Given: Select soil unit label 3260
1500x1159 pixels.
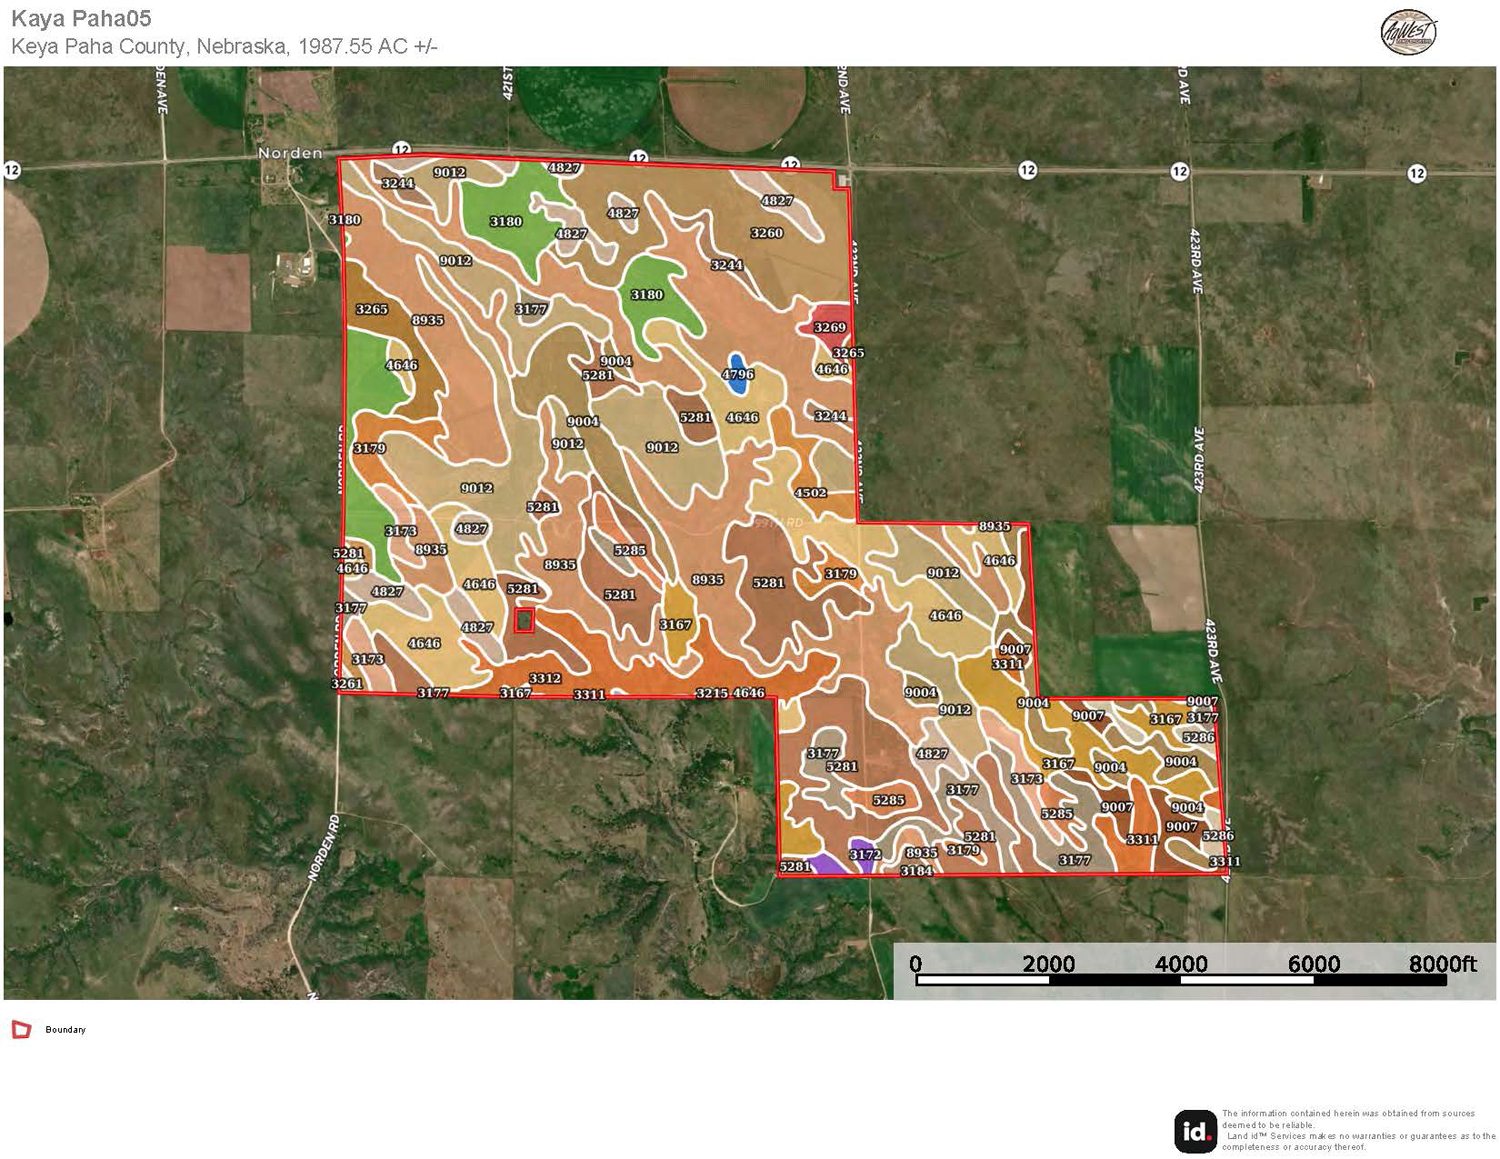Looking at the screenshot, I should (767, 233).
